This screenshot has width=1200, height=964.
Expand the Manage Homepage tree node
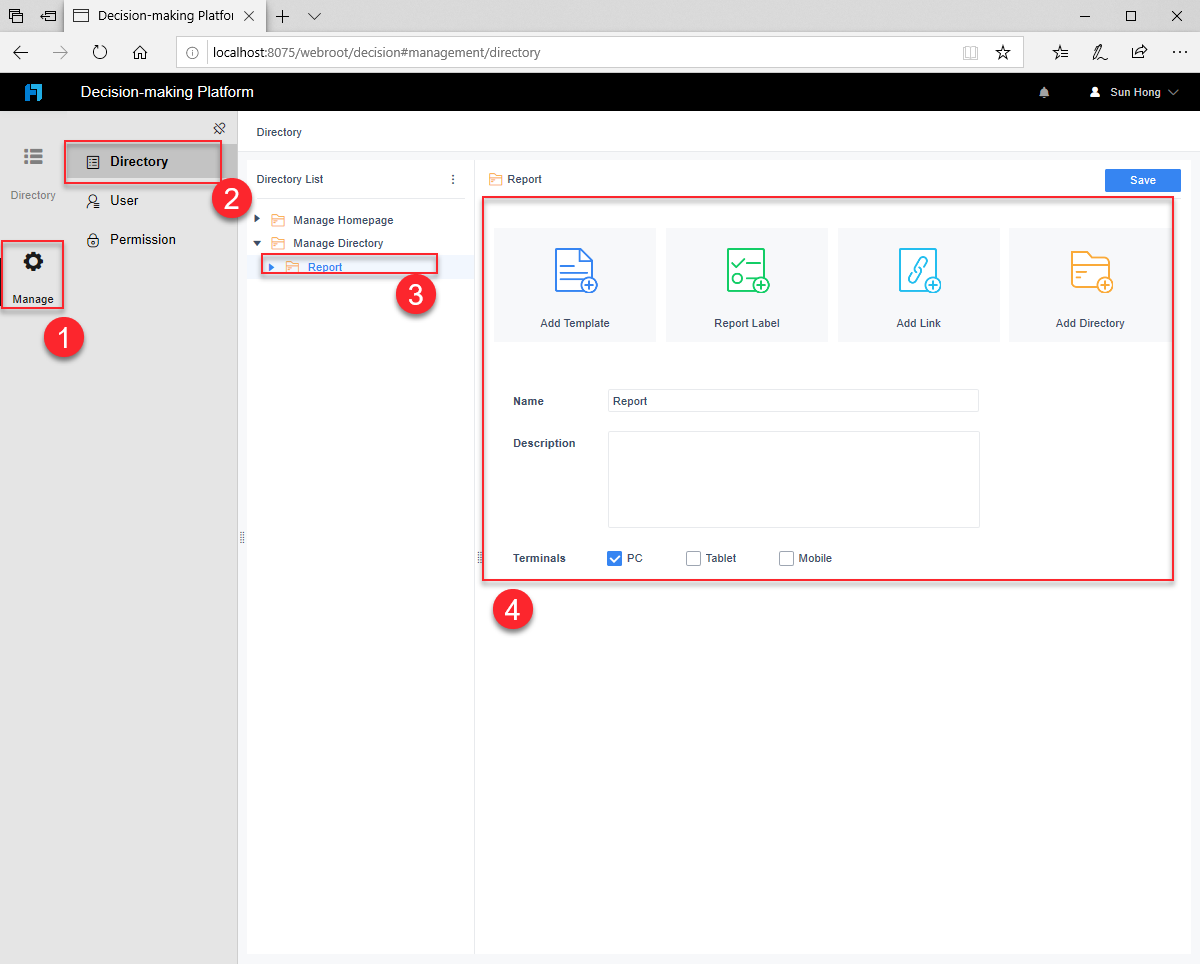(x=258, y=219)
